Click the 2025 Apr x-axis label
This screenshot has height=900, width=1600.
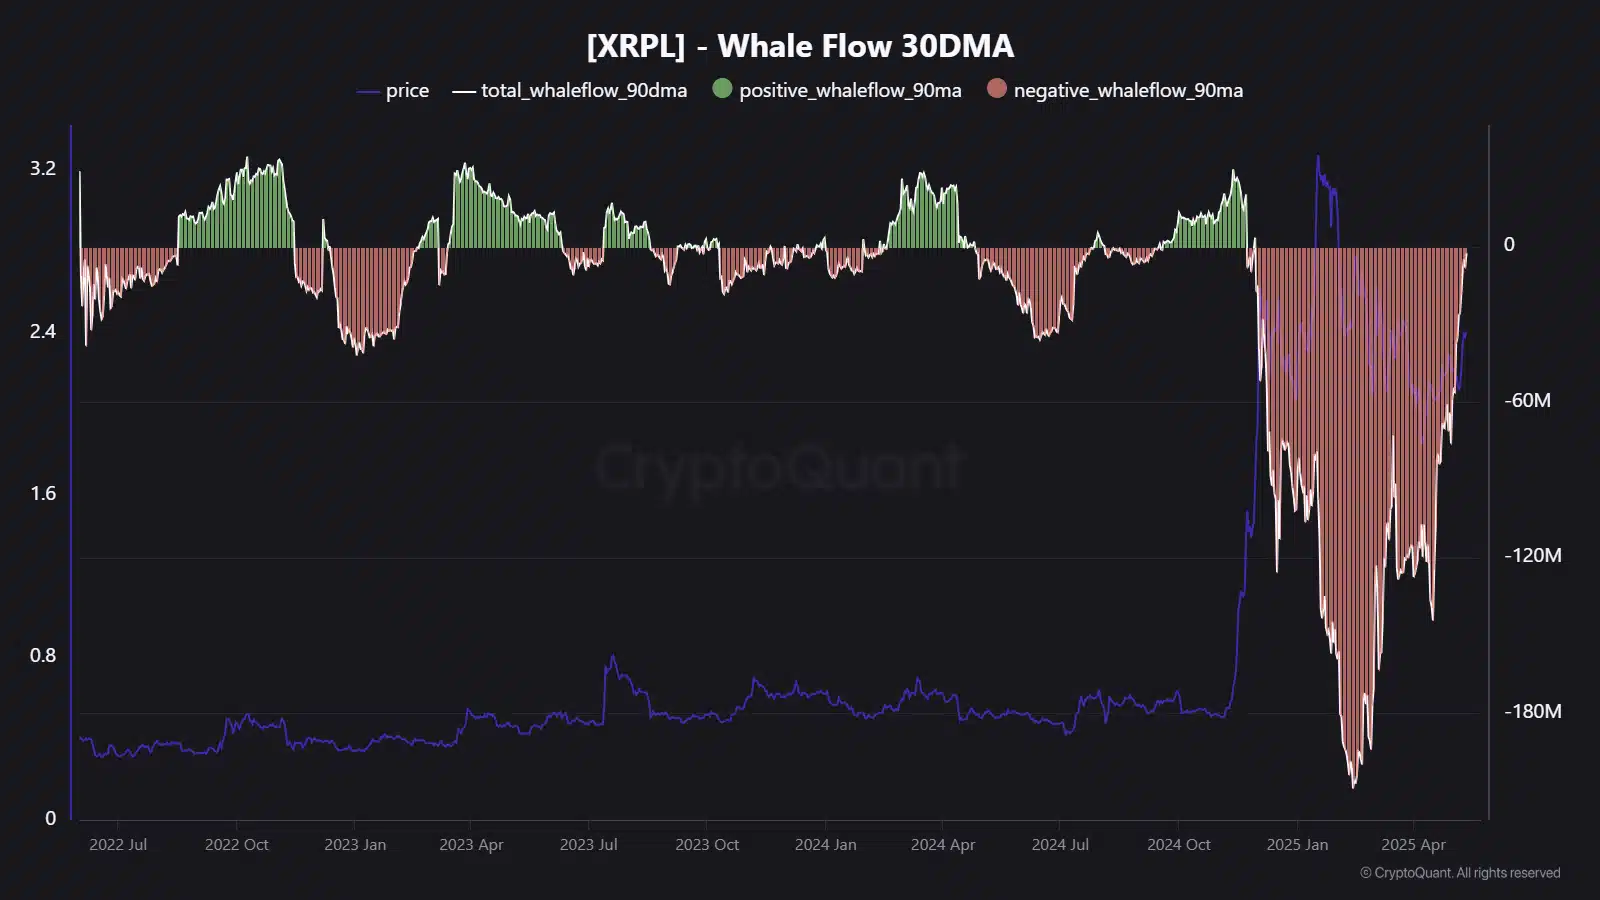pyautogui.click(x=1413, y=845)
